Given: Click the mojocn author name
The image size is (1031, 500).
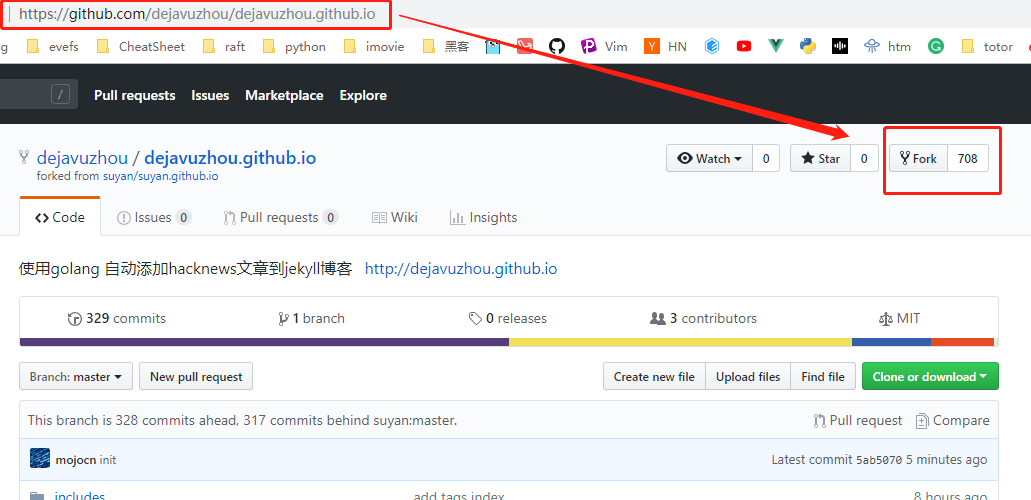Looking at the screenshot, I should click(x=76, y=460).
